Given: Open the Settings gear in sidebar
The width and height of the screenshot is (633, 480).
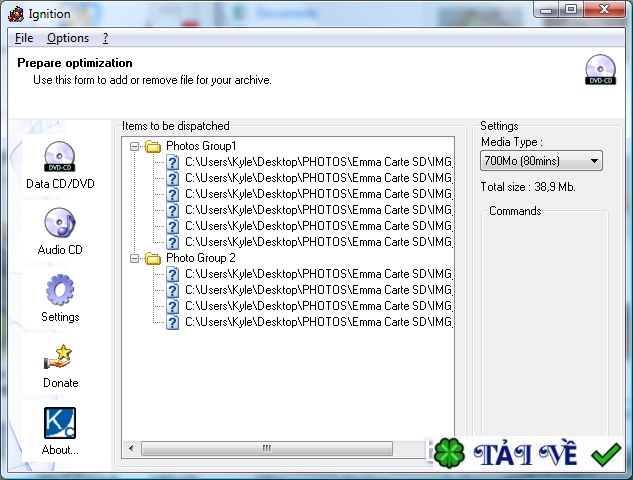Looking at the screenshot, I should [x=60, y=289].
